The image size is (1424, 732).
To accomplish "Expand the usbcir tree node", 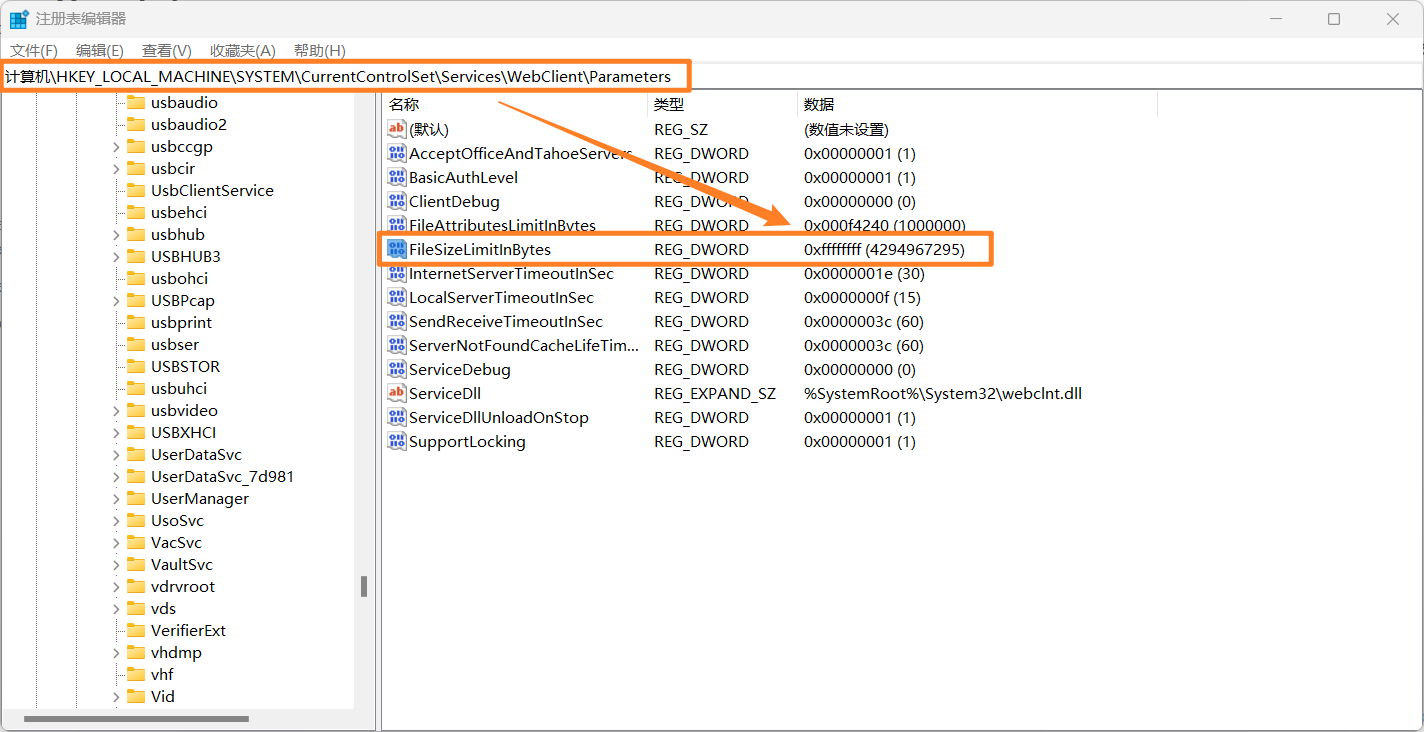I will point(116,168).
